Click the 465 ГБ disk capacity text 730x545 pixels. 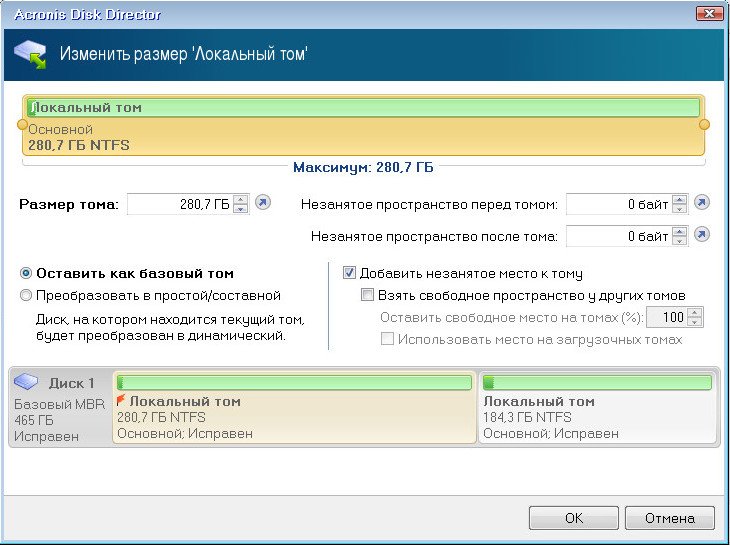point(34,420)
